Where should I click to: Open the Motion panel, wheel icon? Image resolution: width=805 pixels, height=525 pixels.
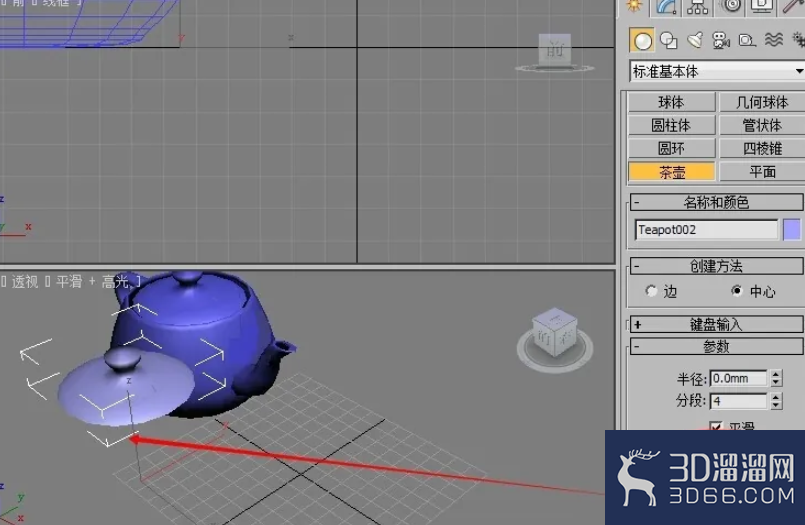(732, 5)
